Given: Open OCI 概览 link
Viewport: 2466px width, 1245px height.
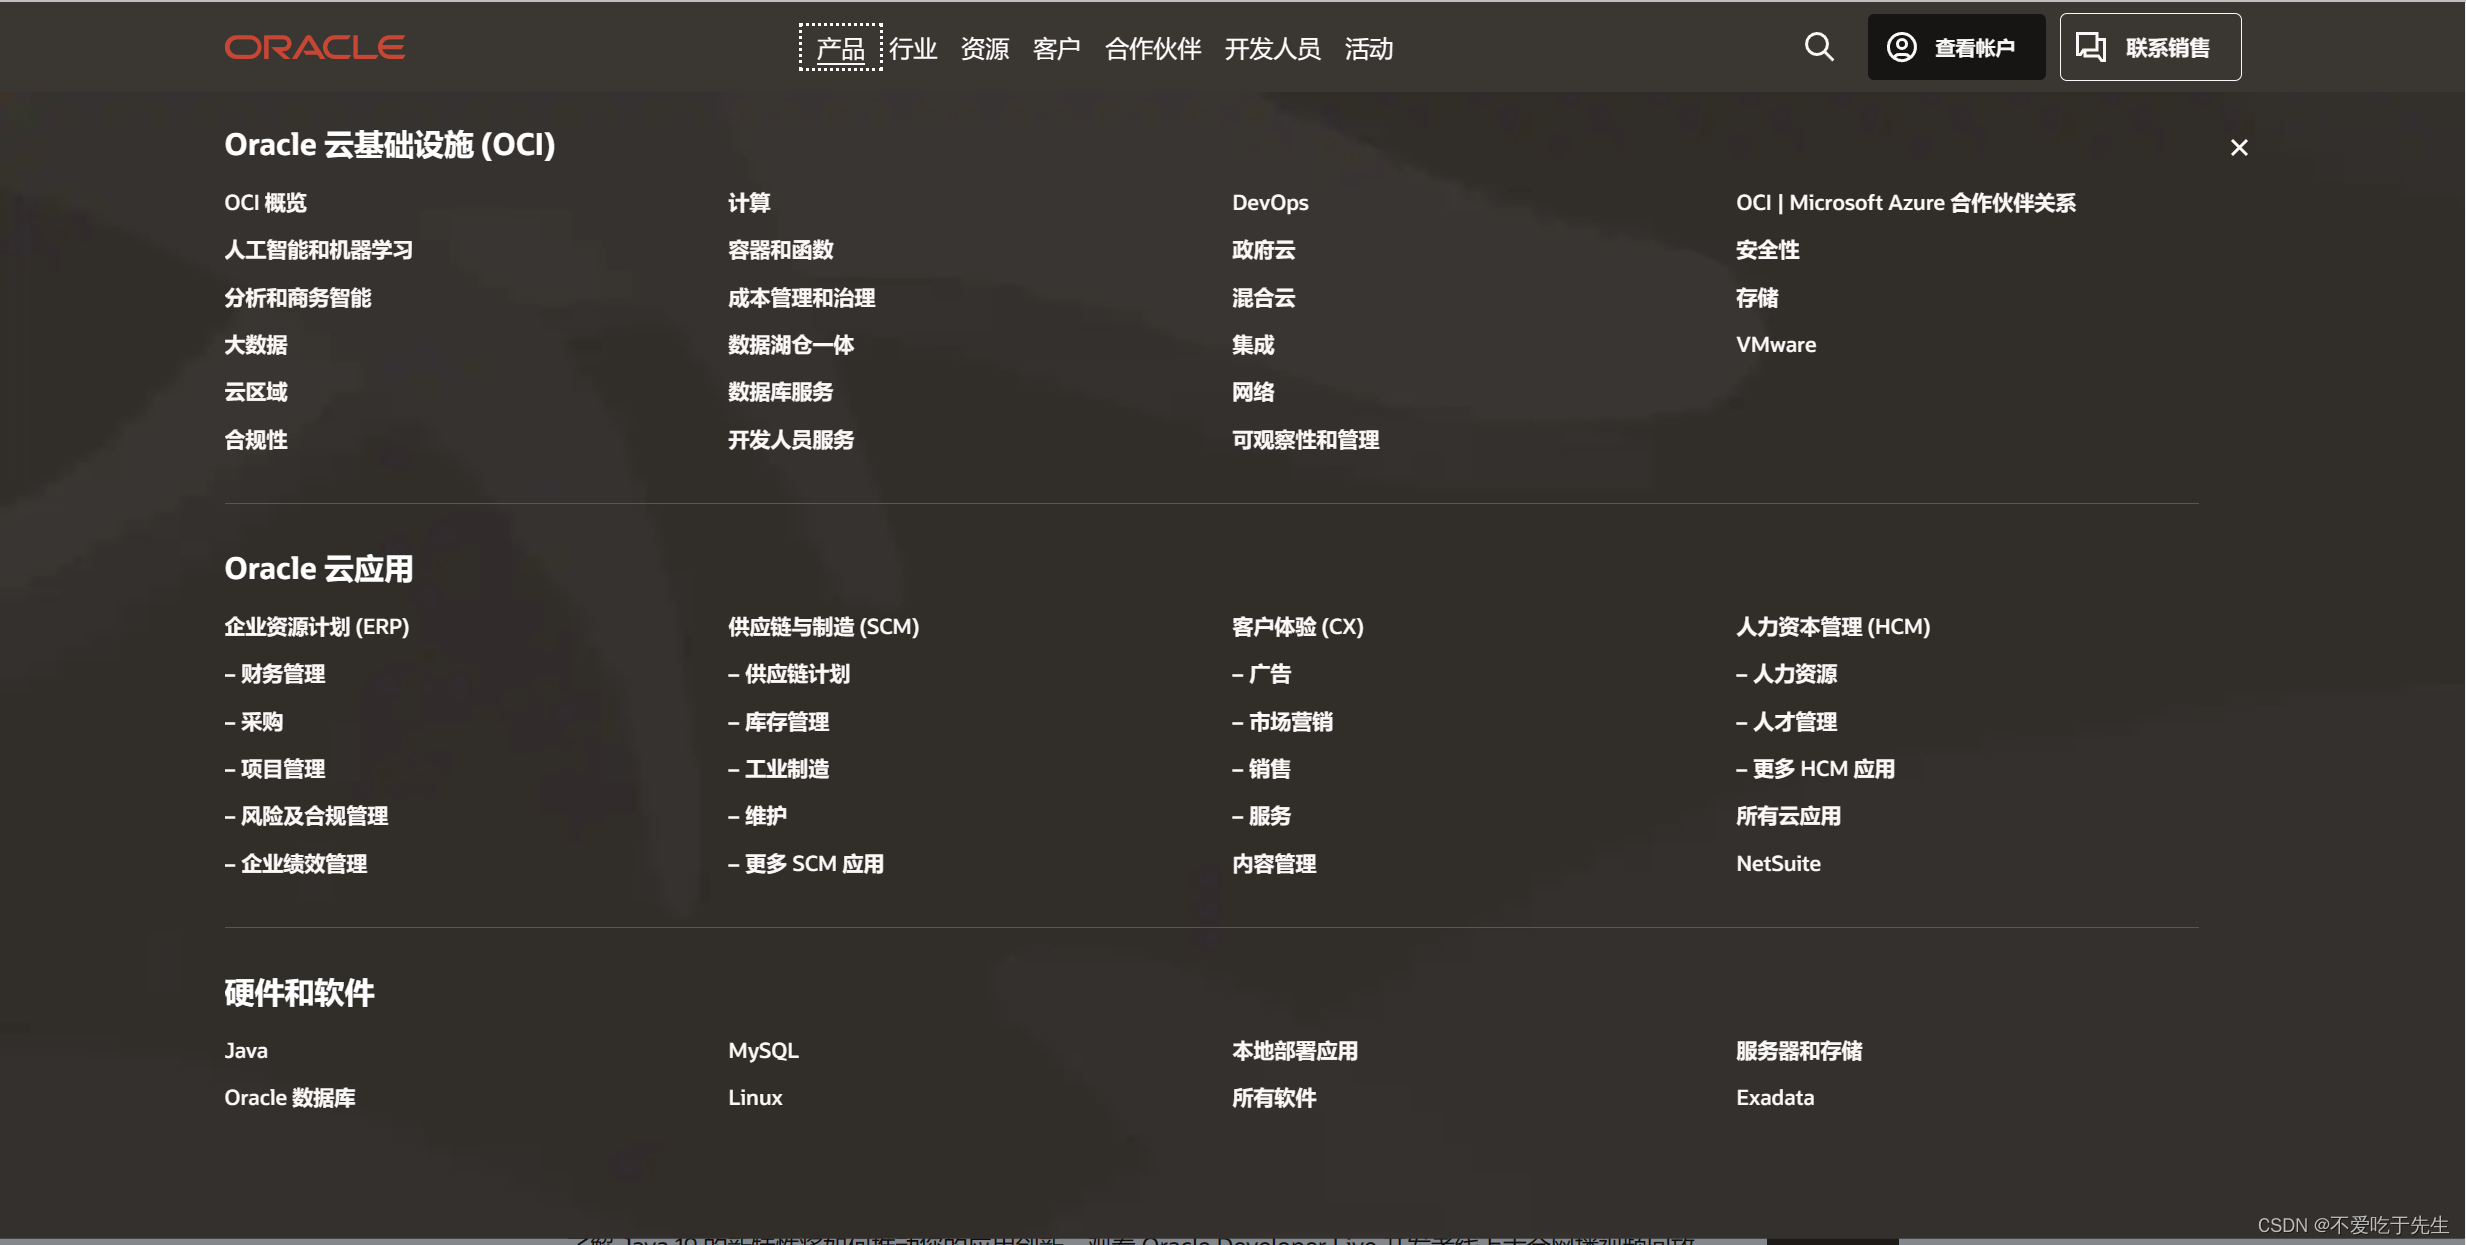Looking at the screenshot, I should pos(265,203).
